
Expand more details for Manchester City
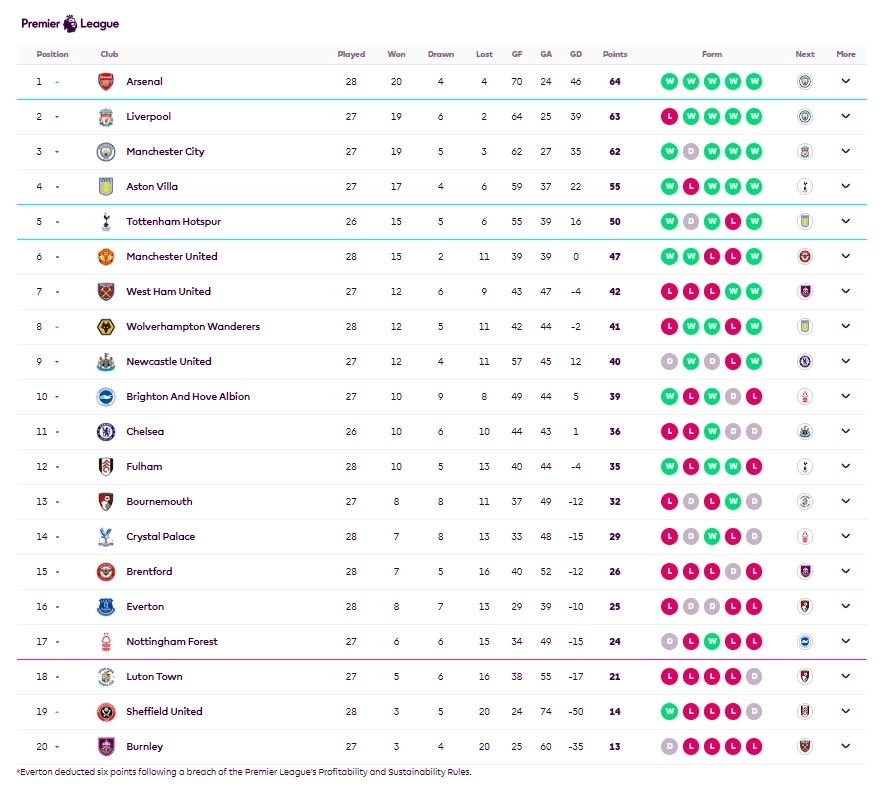click(x=846, y=152)
